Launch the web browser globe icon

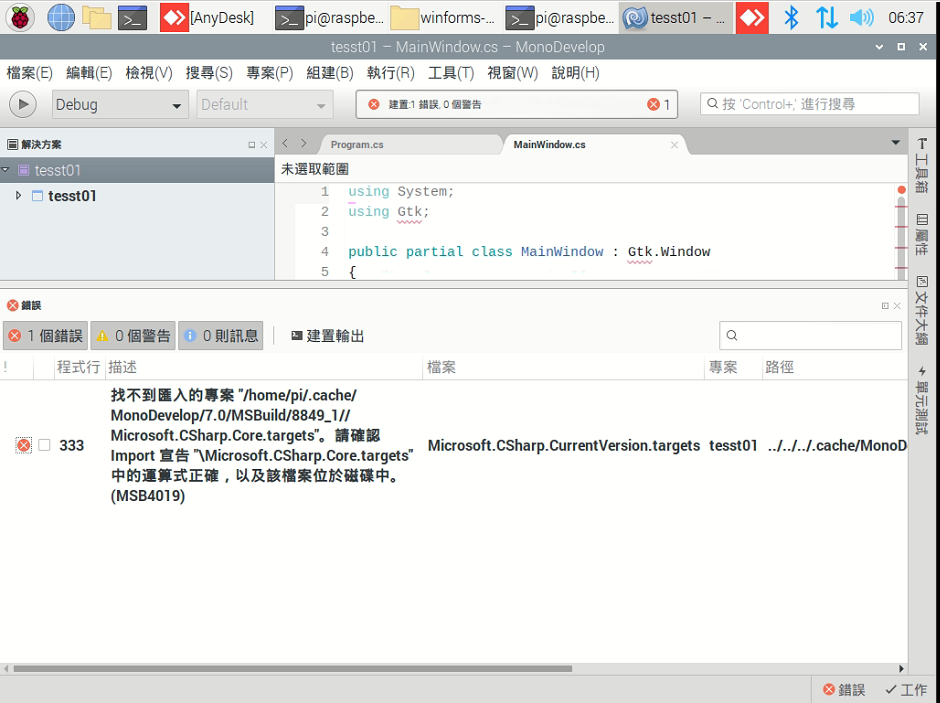61,18
